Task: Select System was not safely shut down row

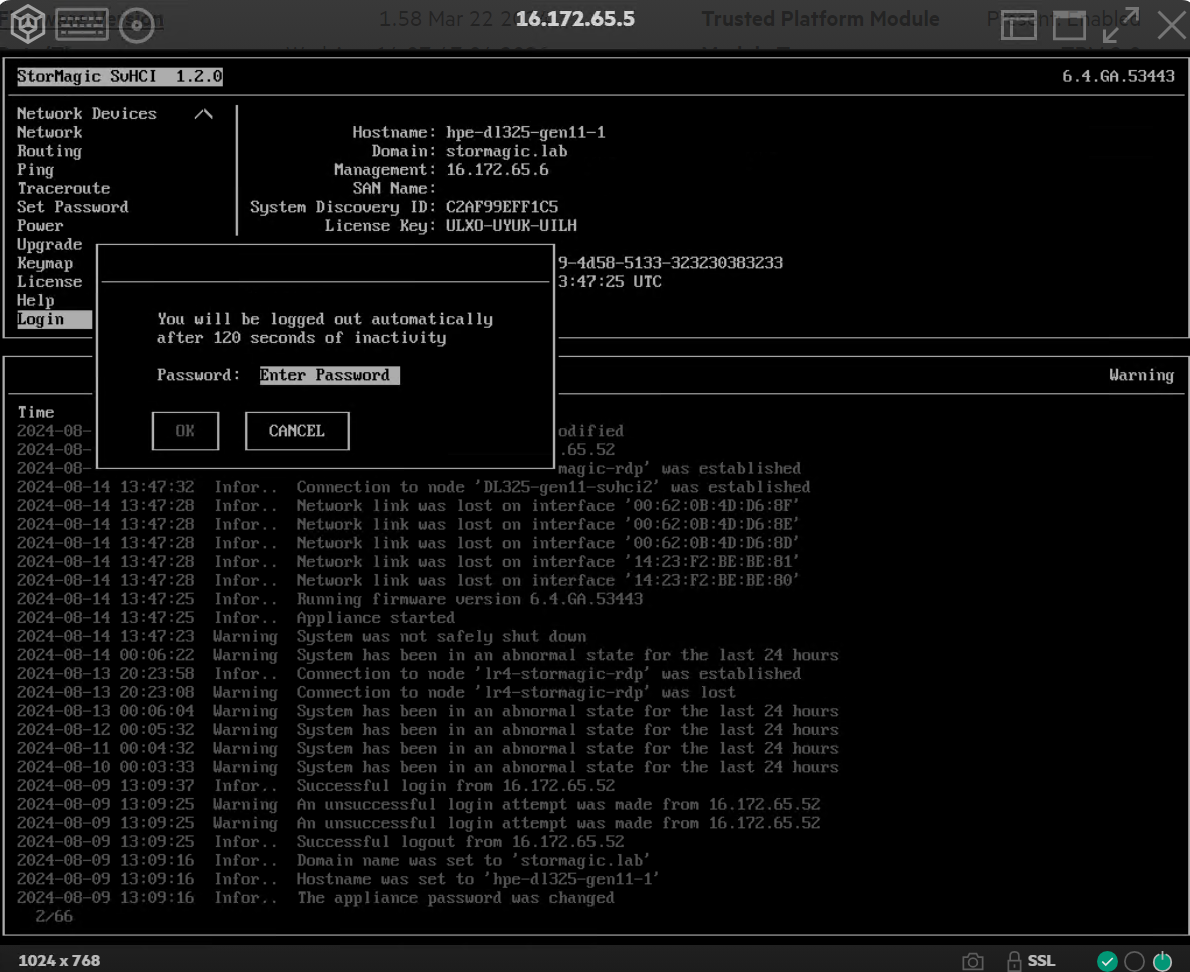Action: [x=301, y=637]
